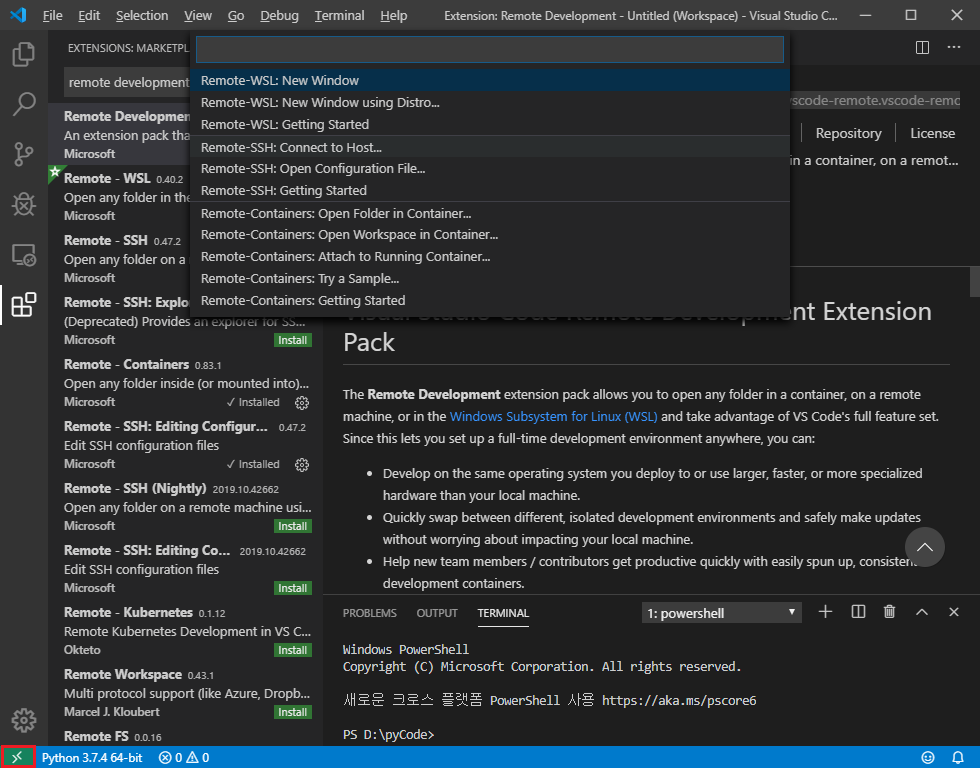
Task: Create a new terminal with plus icon
Action: coord(826,612)
